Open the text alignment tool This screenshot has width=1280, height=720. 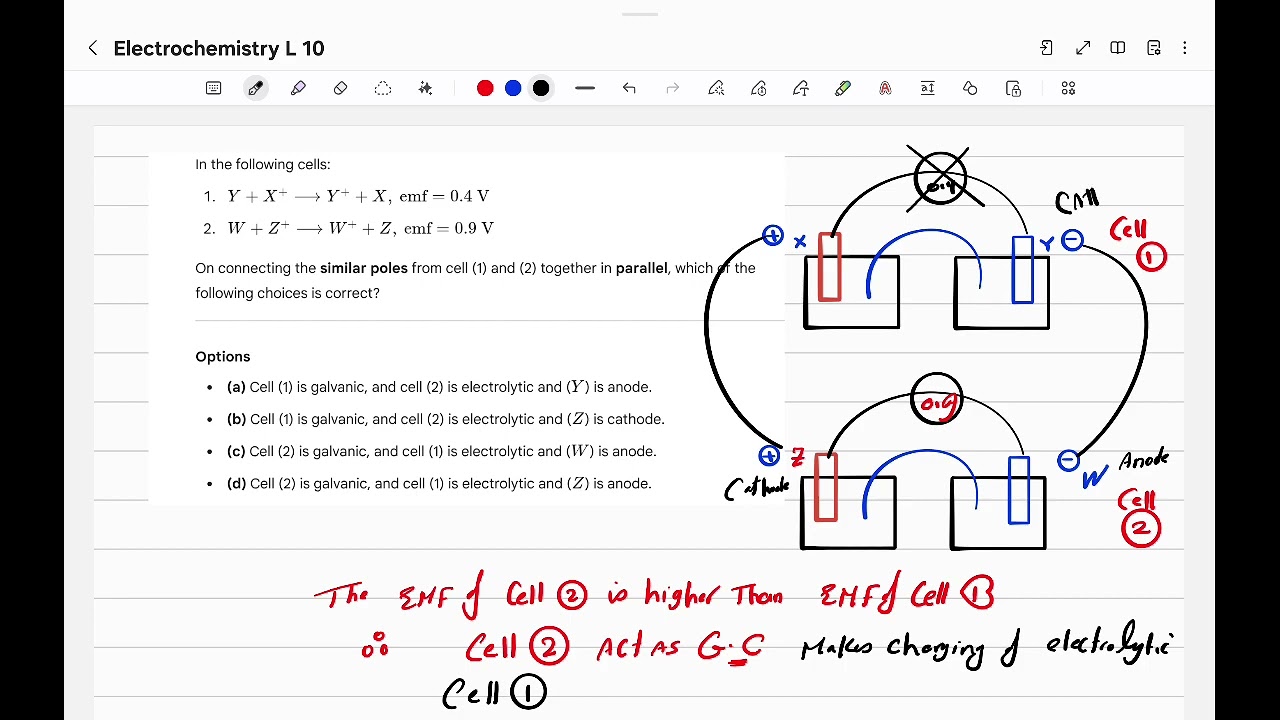point(928,89)
